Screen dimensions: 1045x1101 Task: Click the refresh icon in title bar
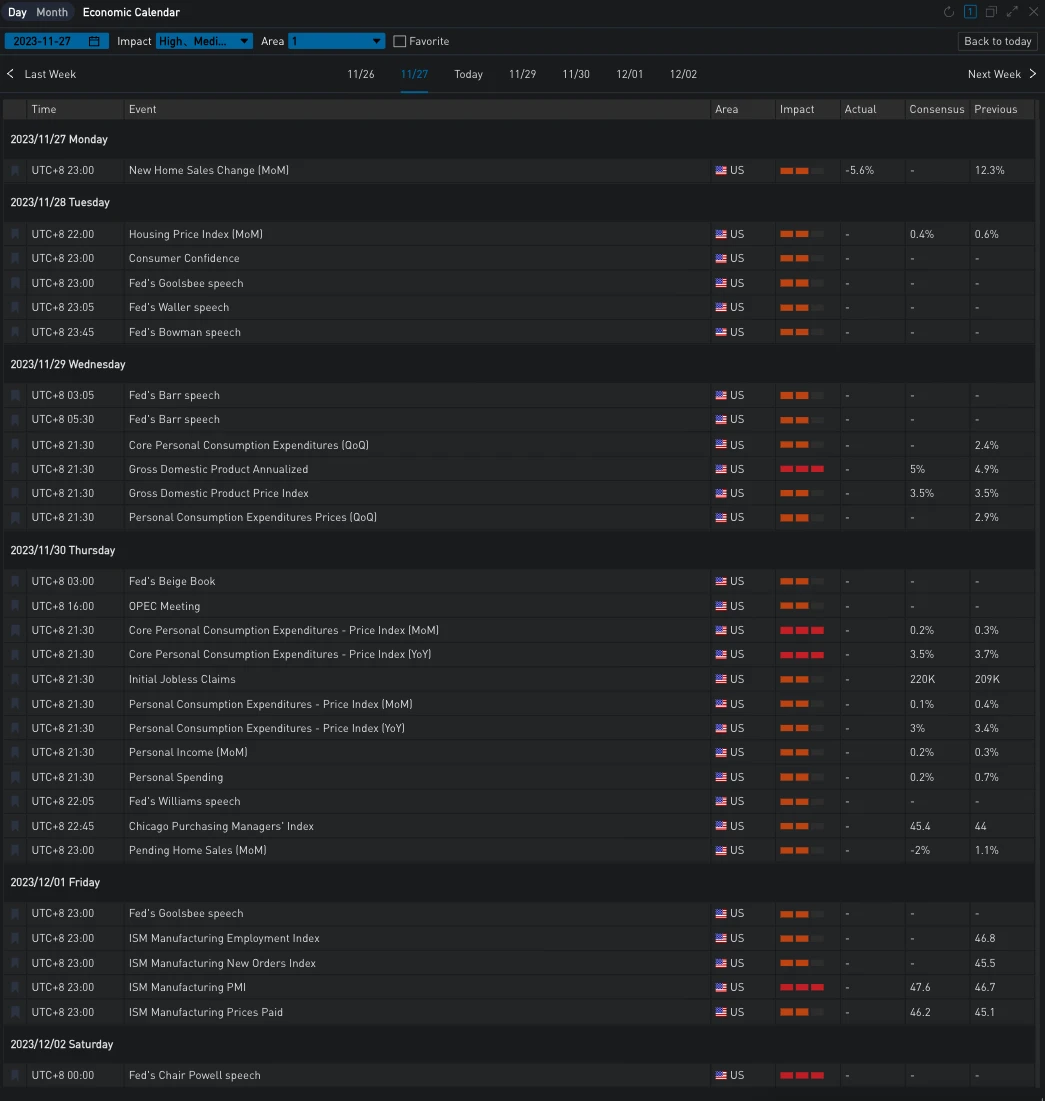[949, 12]
